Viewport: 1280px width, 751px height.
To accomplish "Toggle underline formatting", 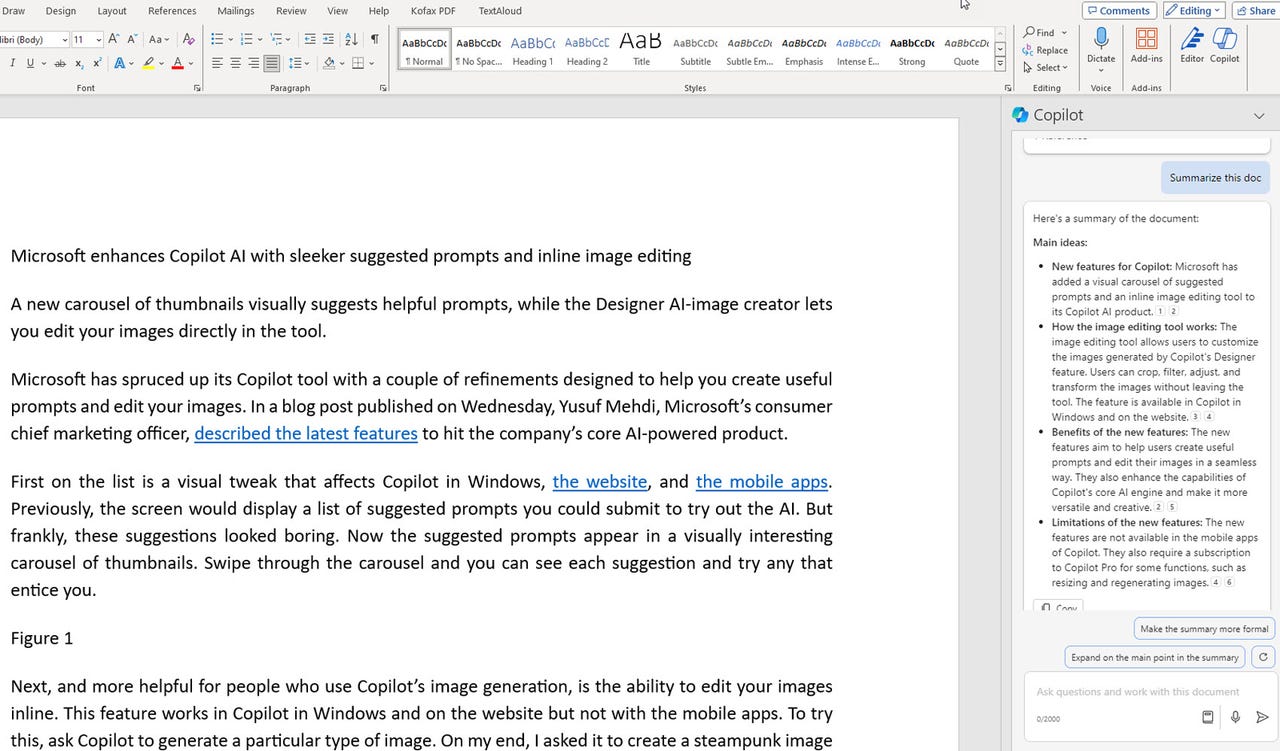I will [30, 63].
